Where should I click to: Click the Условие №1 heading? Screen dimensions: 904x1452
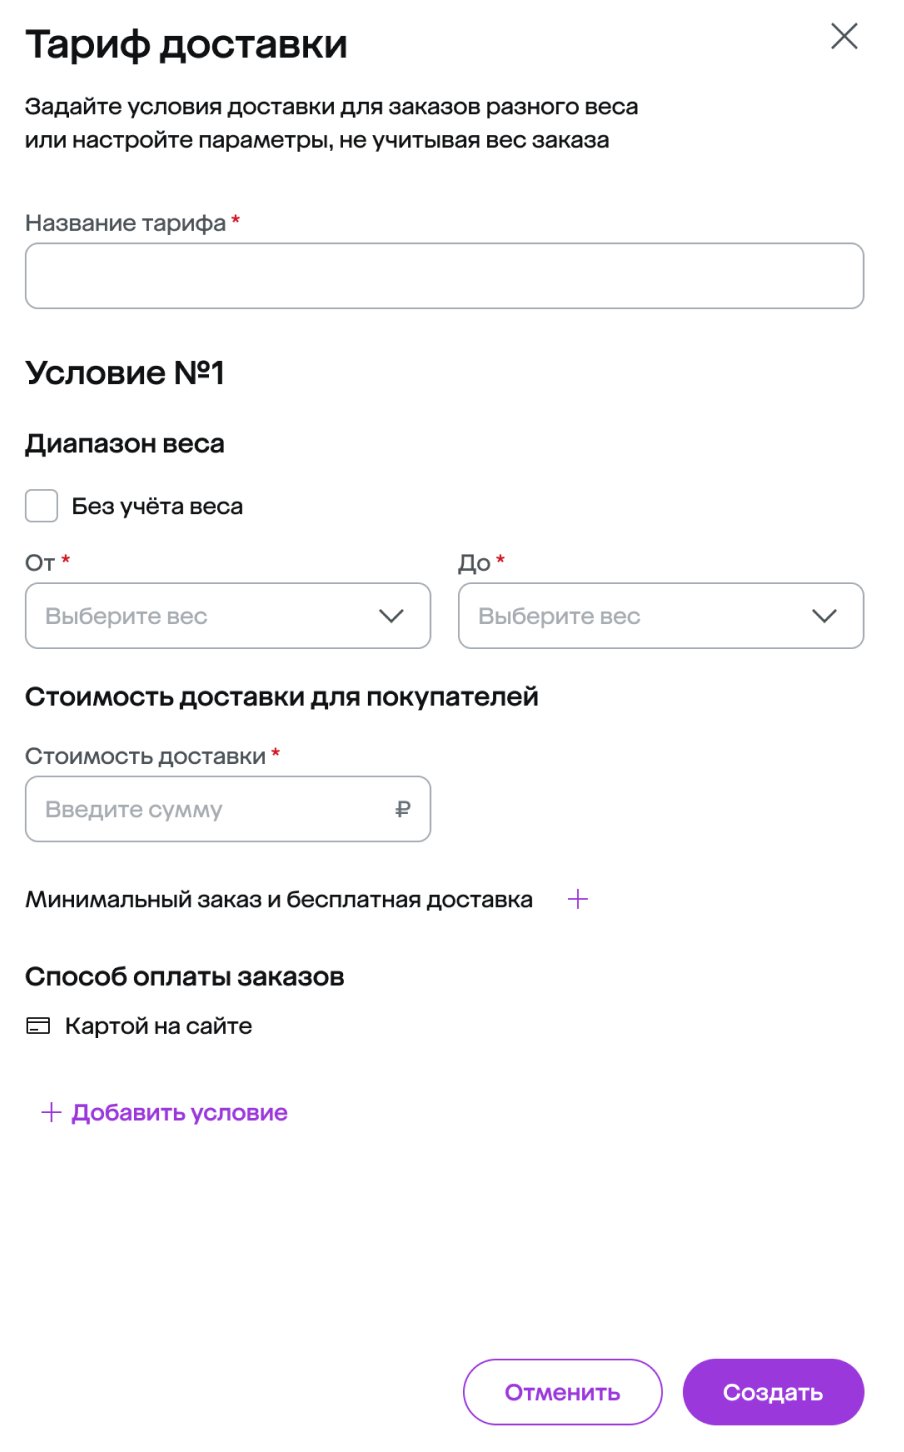(x=125, y=373)
